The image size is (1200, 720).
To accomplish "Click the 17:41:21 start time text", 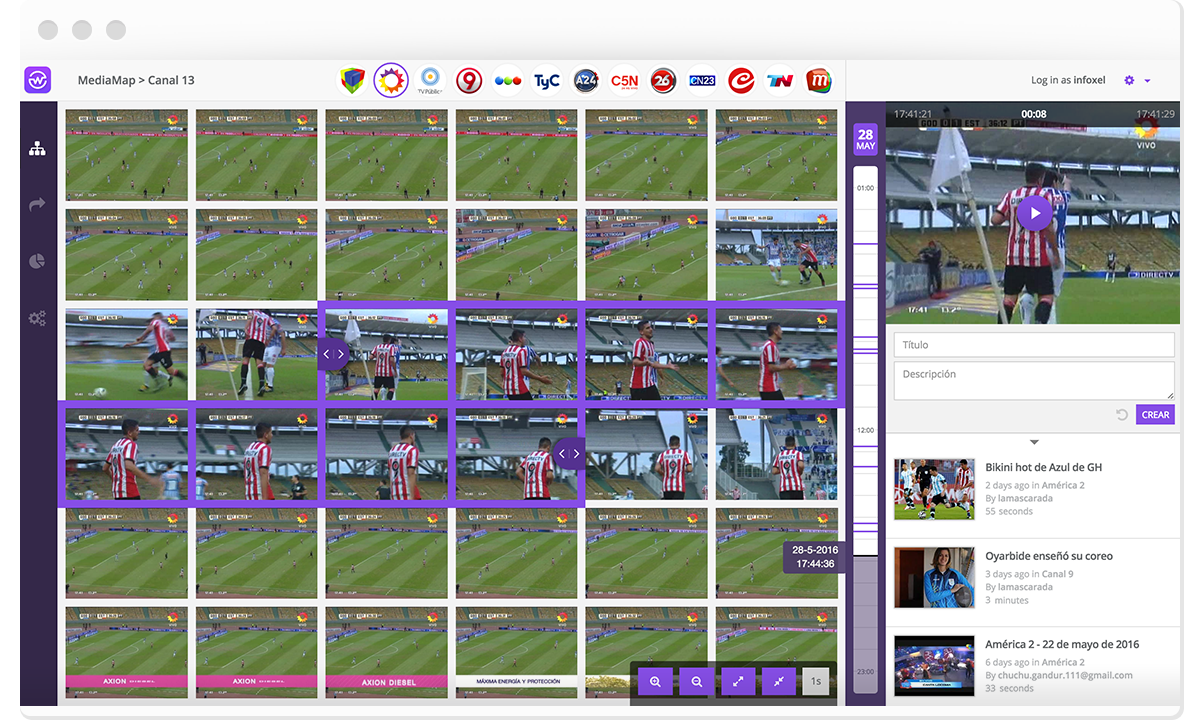I will (911, 114).
